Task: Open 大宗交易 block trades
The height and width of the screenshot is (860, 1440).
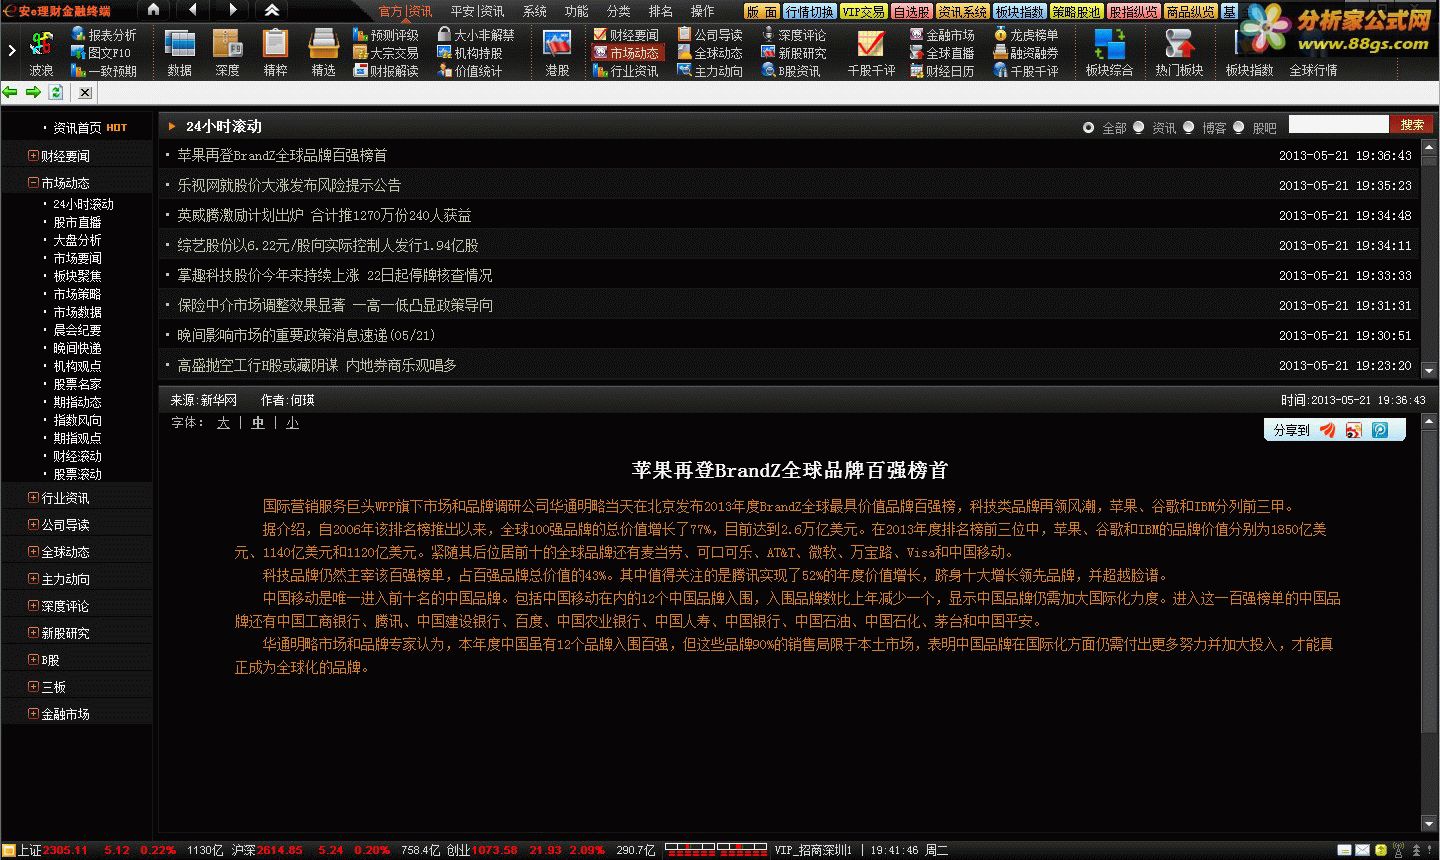Action: click(x=386, y=53)
